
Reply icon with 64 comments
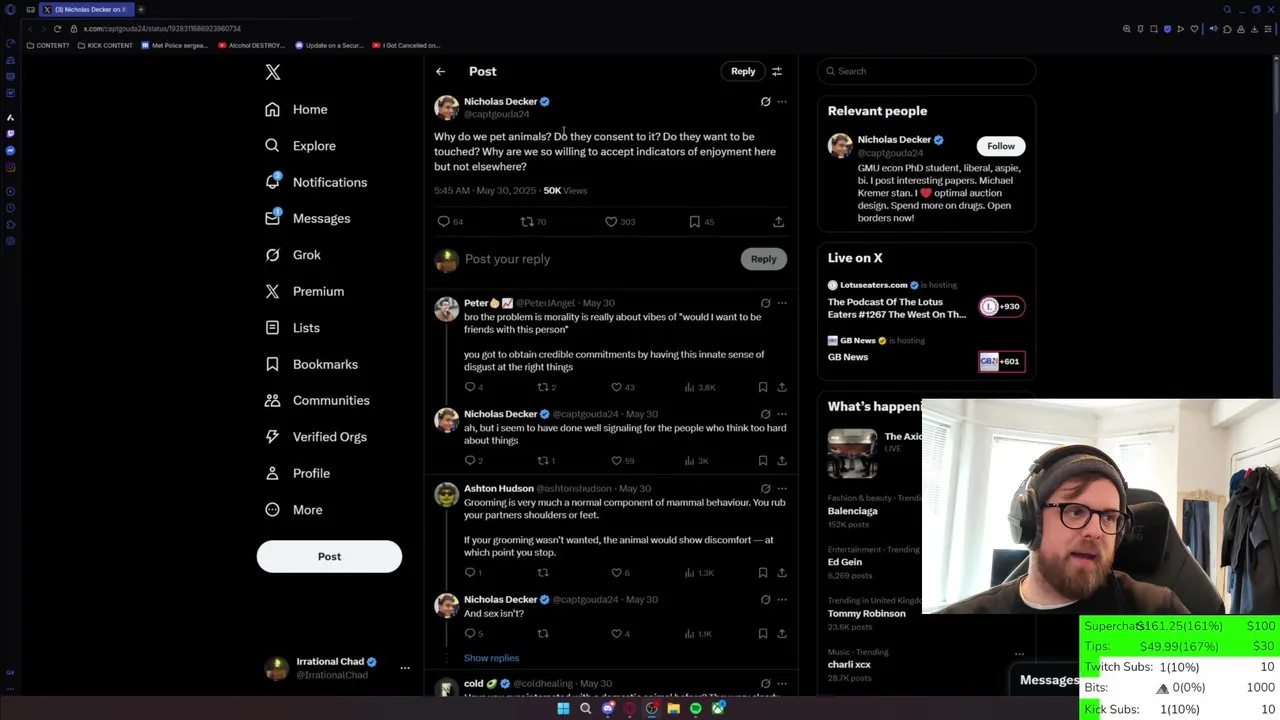tap(444, 222)
